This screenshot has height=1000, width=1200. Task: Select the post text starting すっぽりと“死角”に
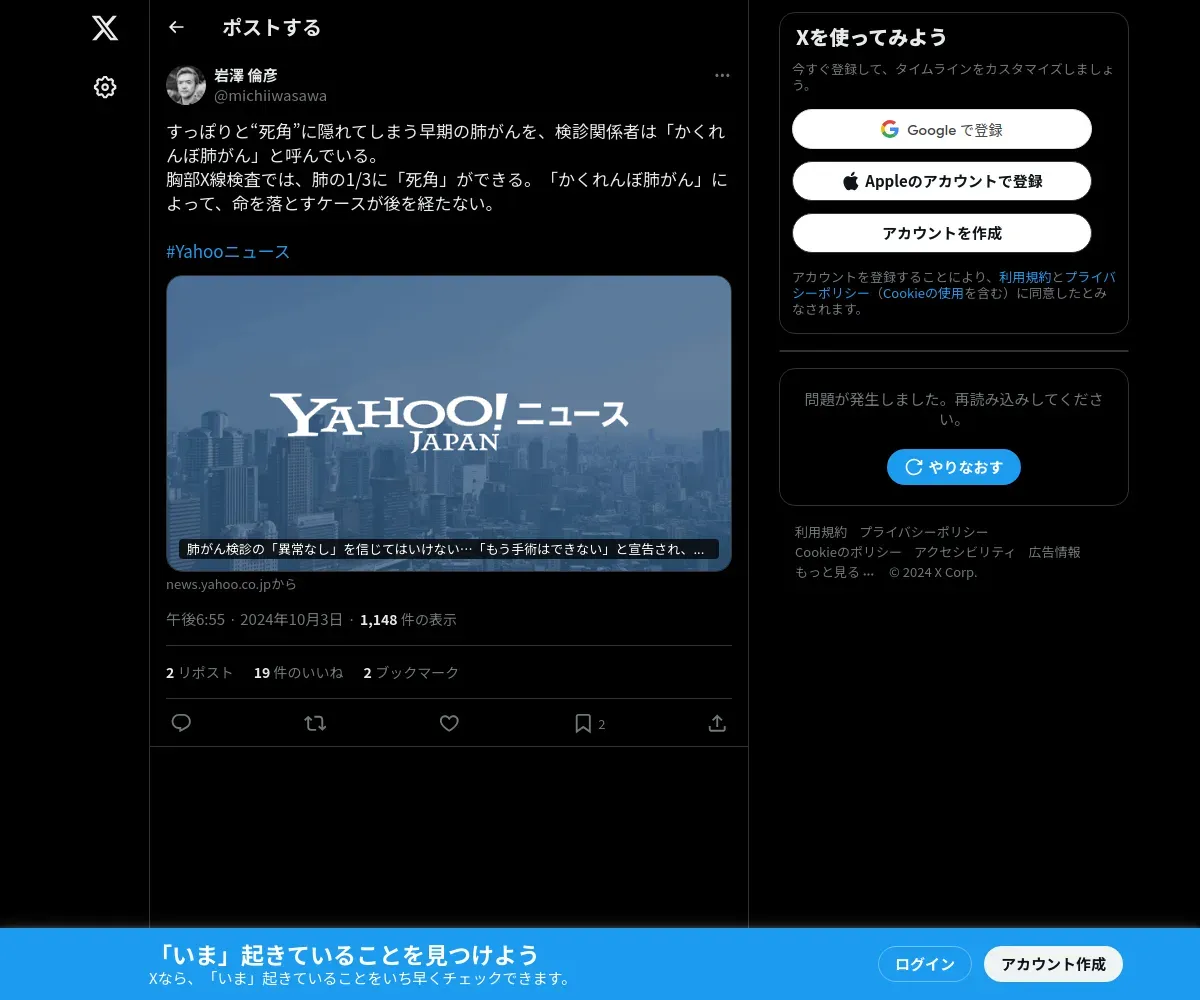point(448,168)
